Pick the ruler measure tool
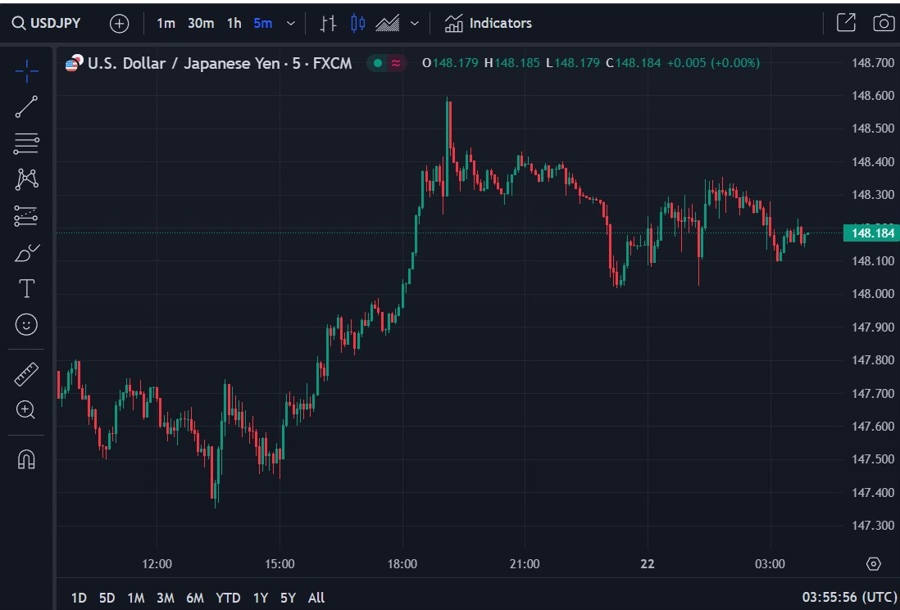The width and height of the screenshot is (900, 610). point(26,374)
